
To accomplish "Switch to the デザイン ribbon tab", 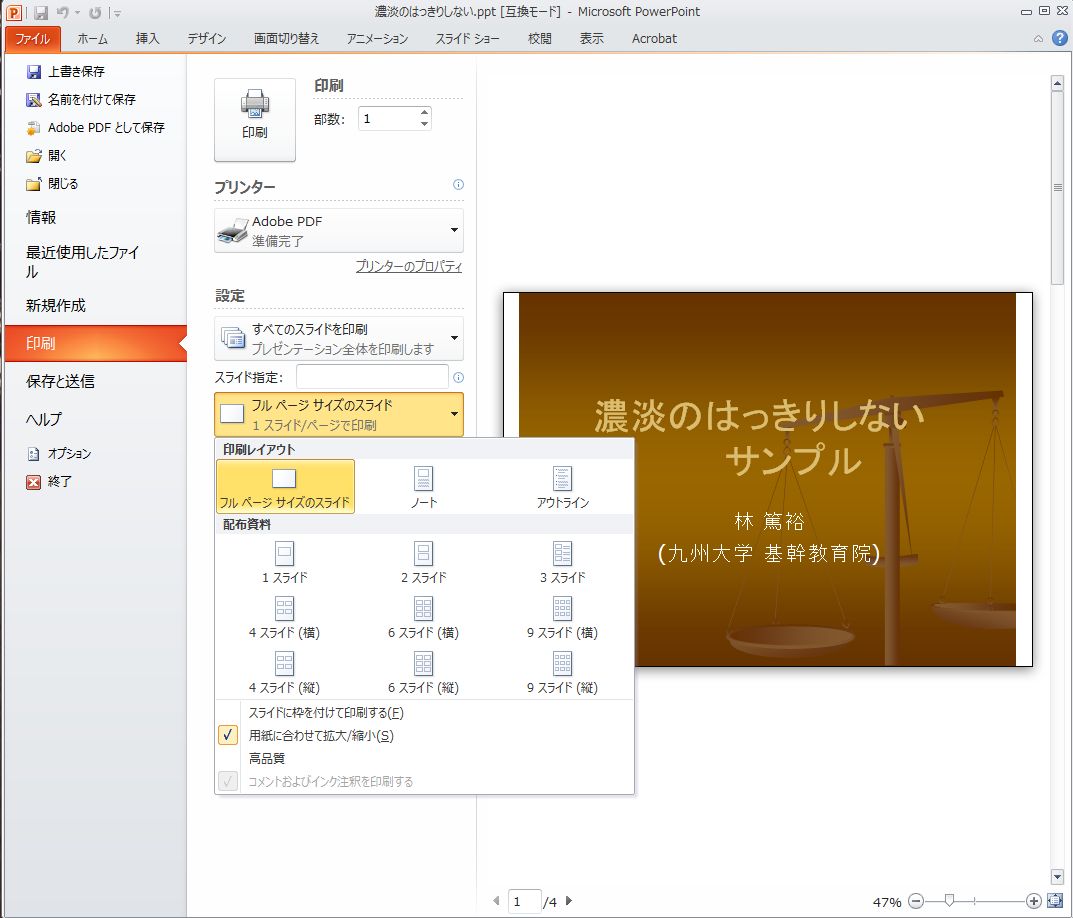I will (x=207, y=39).
